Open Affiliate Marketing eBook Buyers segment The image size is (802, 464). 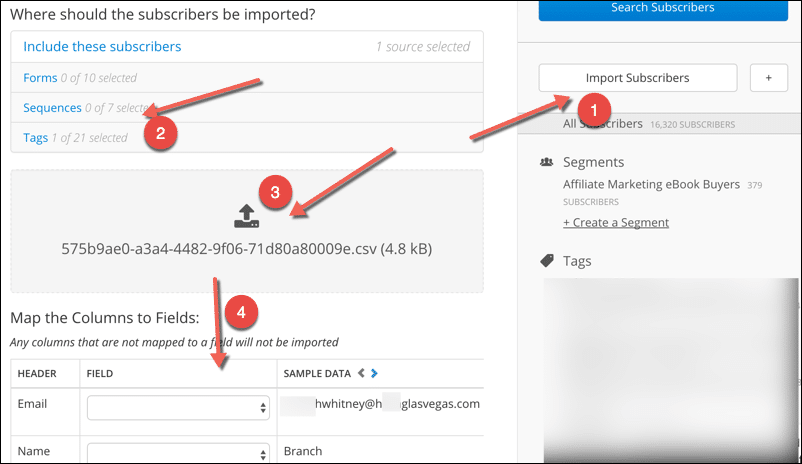click(651, 184)
